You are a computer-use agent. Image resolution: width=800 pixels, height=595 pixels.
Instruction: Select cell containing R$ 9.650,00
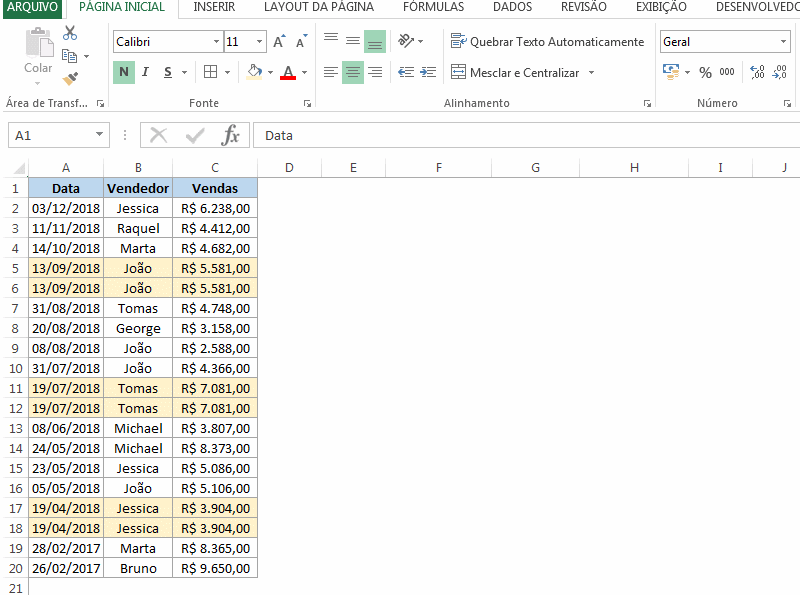tap(215, 568)
